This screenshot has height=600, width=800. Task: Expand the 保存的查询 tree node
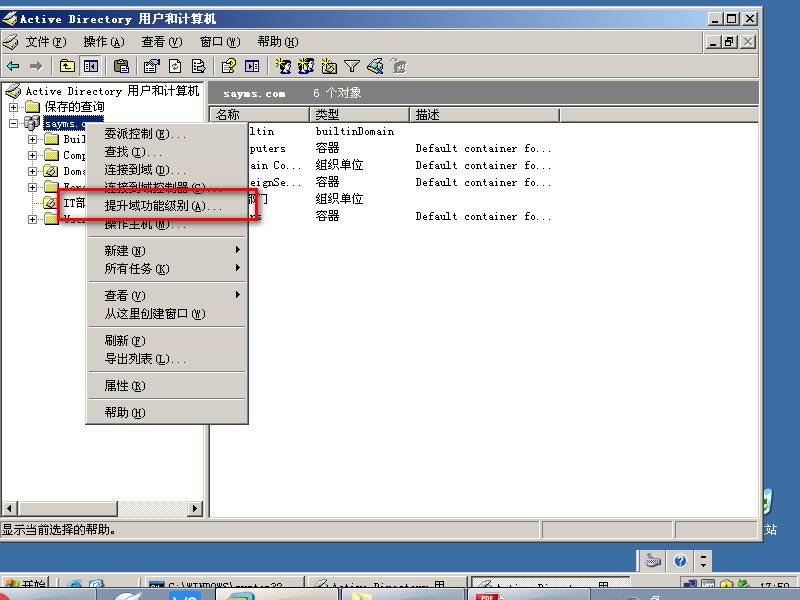[14, 107]
